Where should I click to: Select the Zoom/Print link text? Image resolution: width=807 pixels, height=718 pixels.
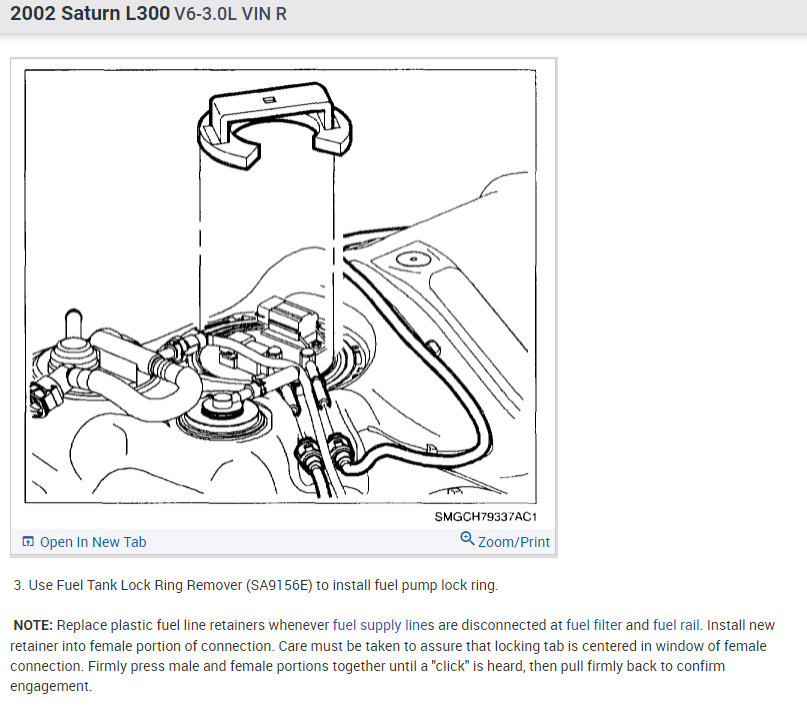[x=514, y=542]
